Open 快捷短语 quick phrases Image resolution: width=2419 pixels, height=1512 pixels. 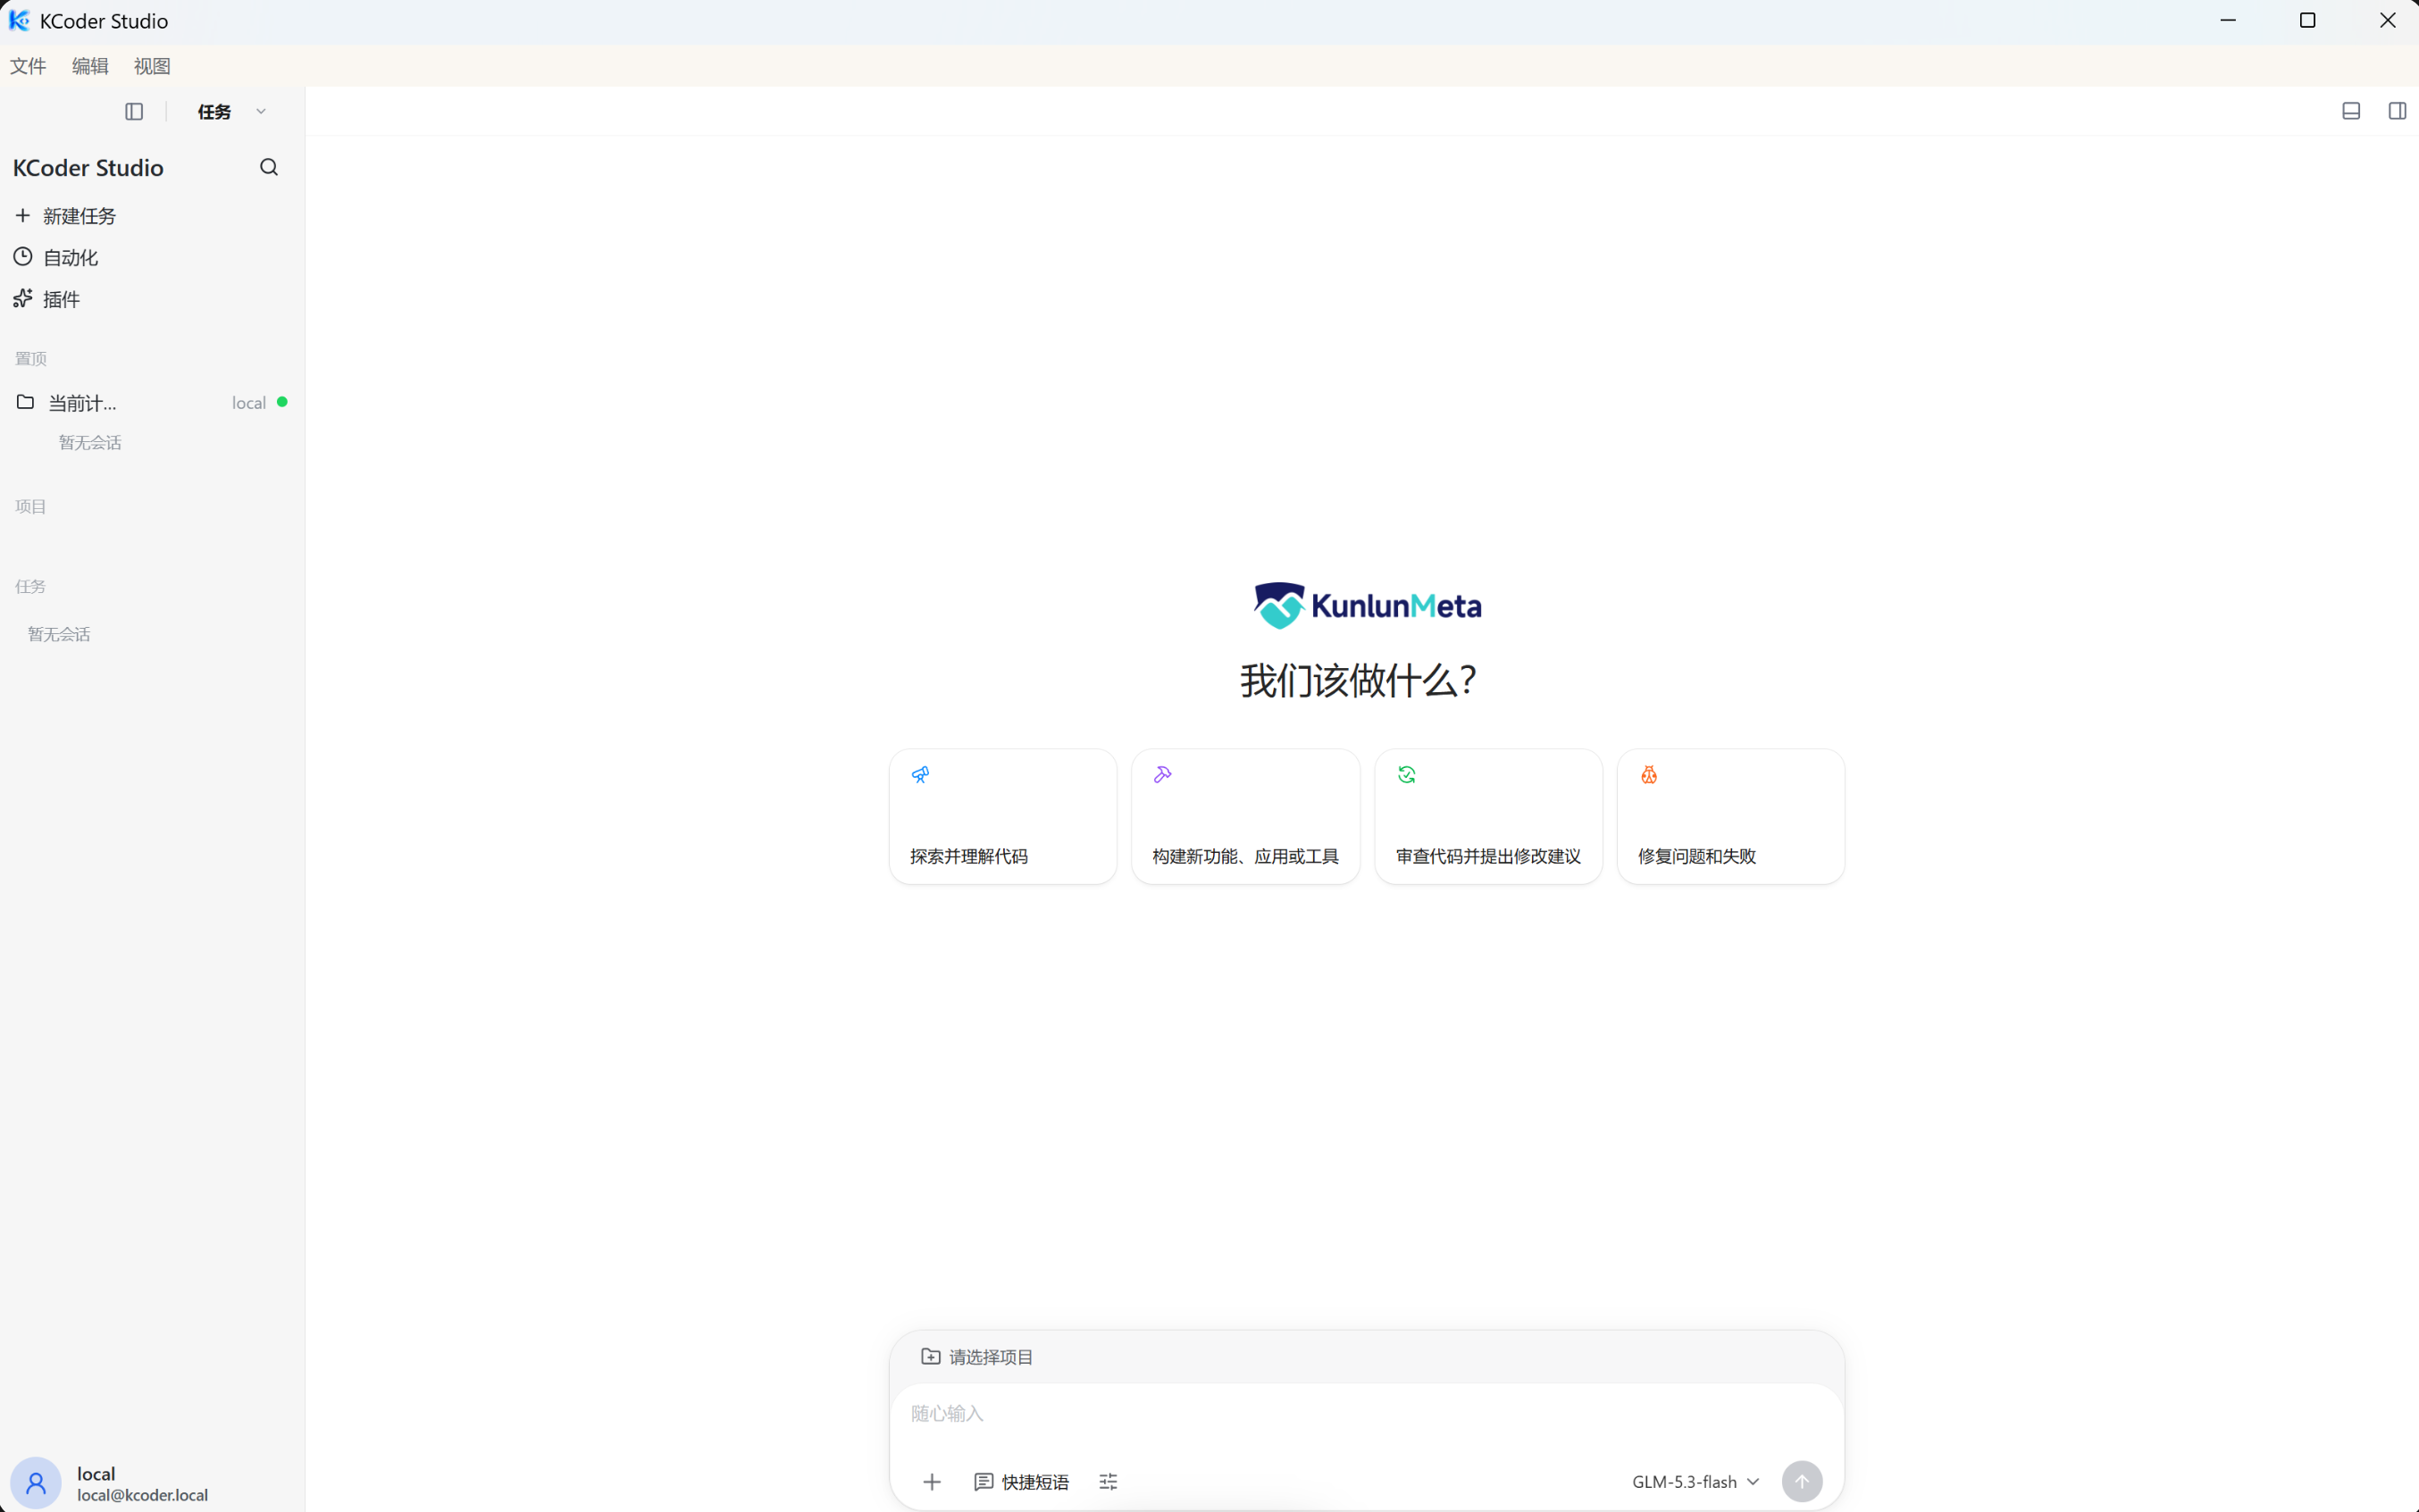point(1022,1482)
